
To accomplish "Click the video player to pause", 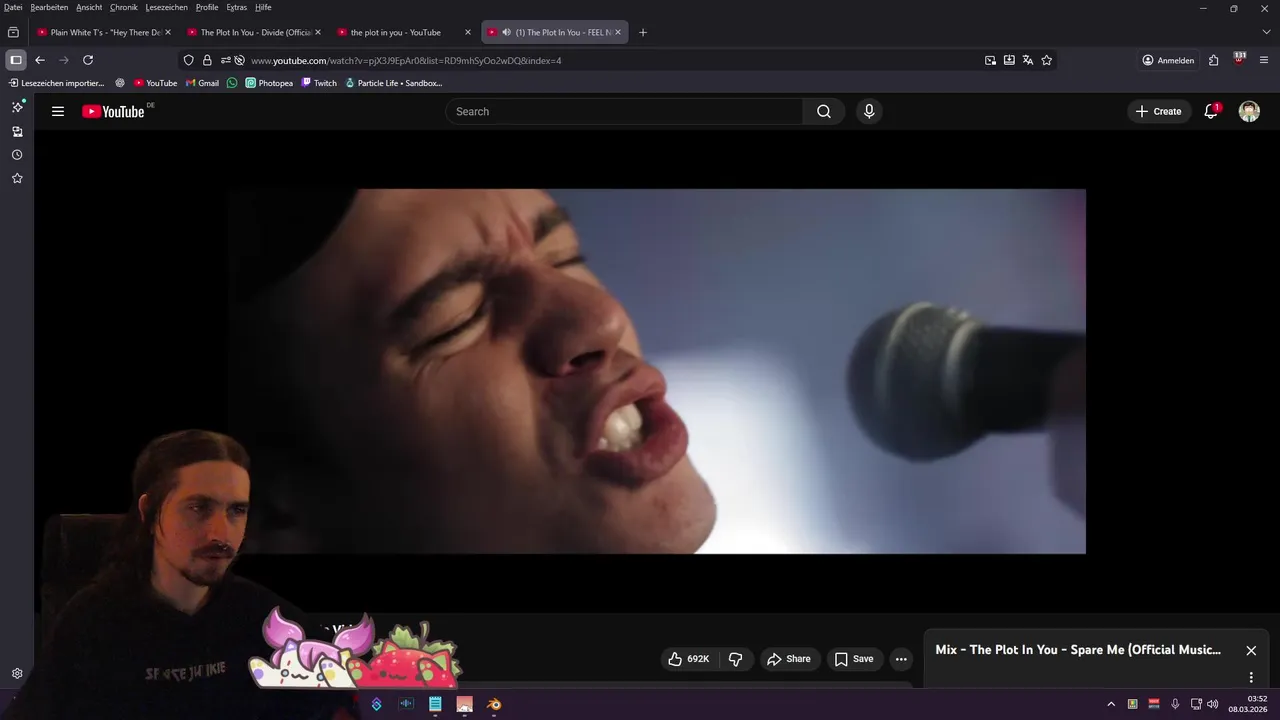I will (x=656, y=371).
